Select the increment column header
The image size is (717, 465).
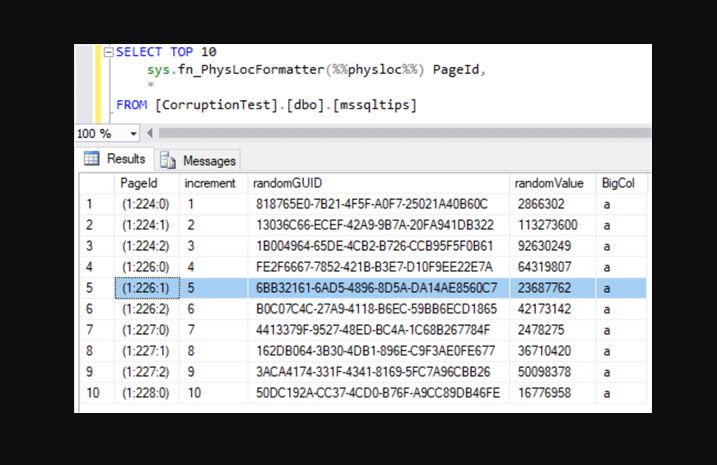pyautogui.click(x=213, y=183)
